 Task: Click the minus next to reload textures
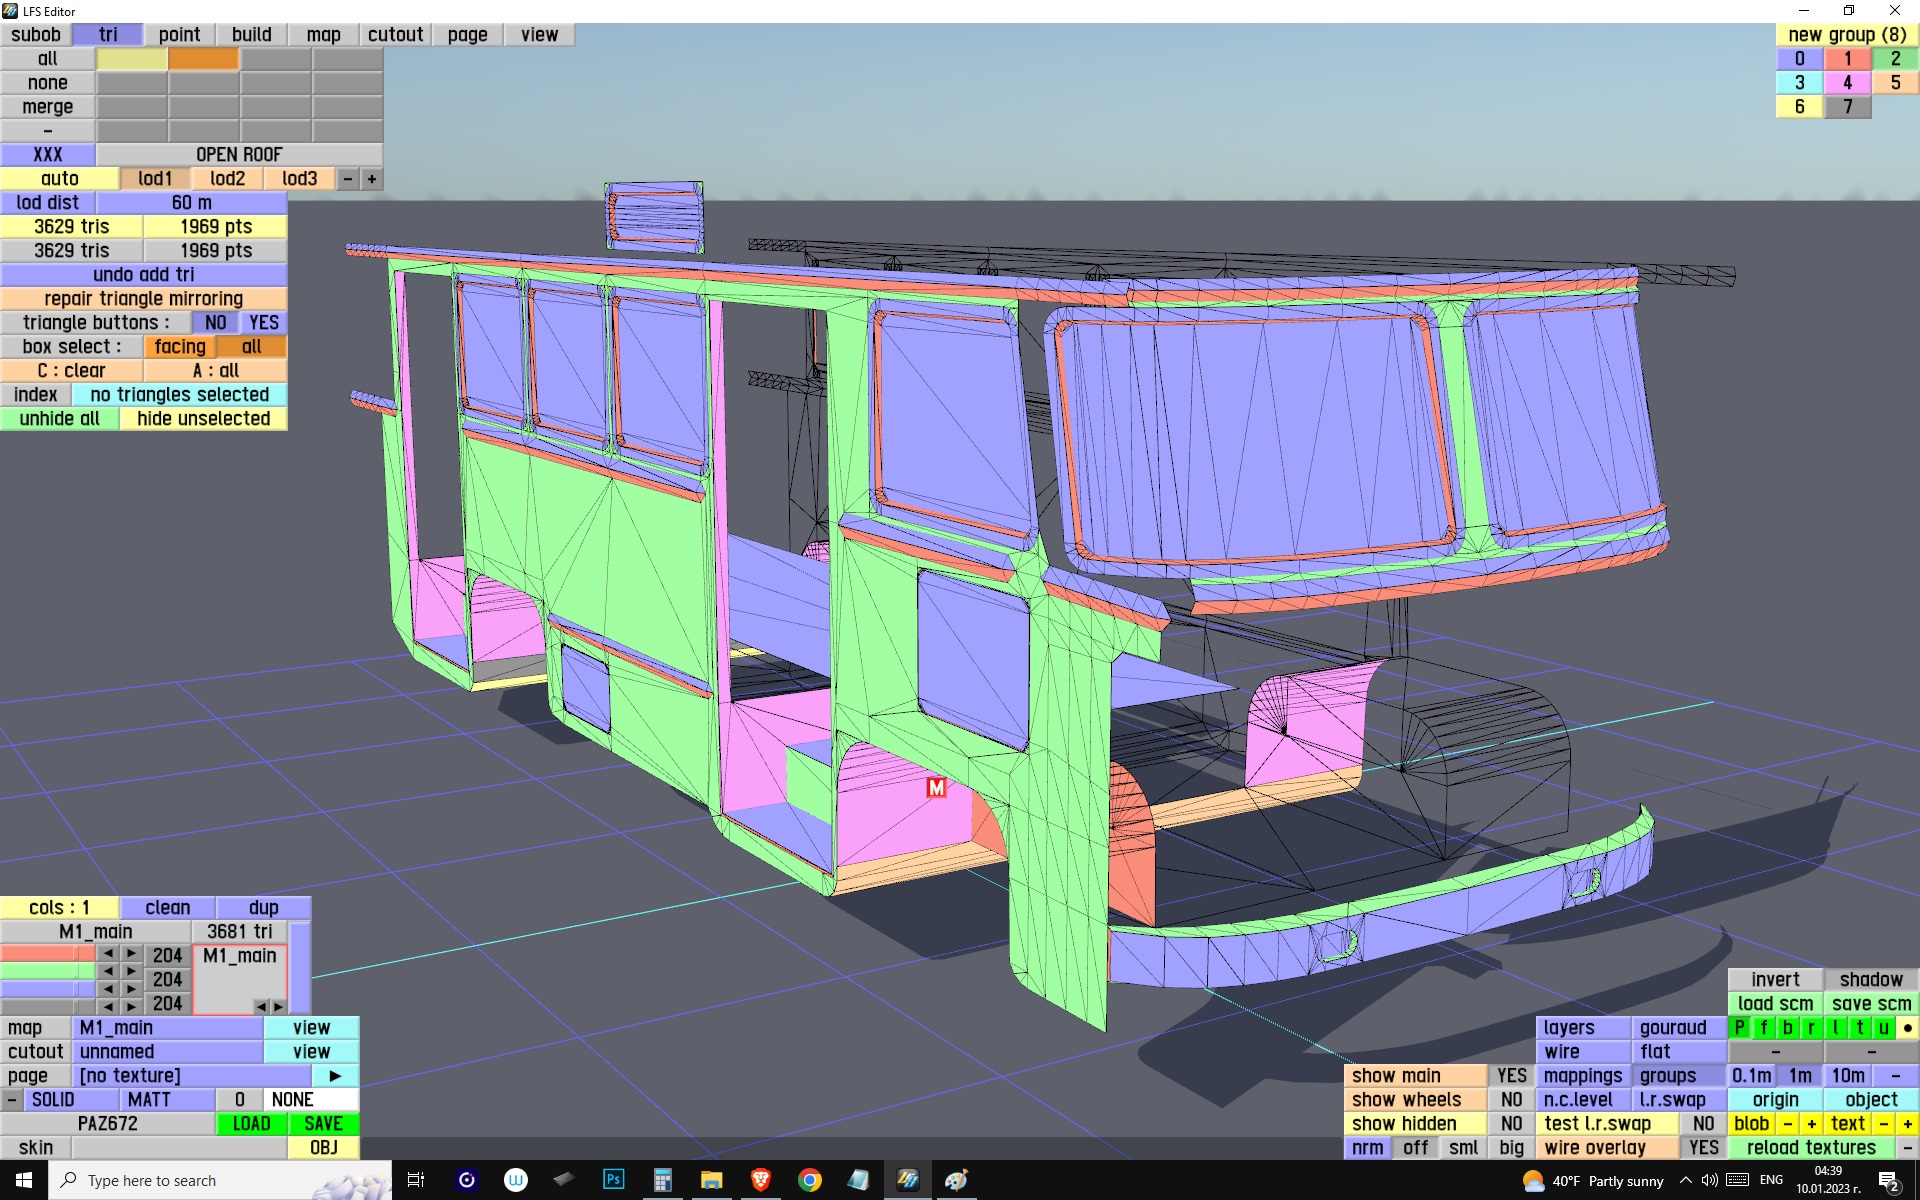pyautogui.click(x=1907, y=1147)
